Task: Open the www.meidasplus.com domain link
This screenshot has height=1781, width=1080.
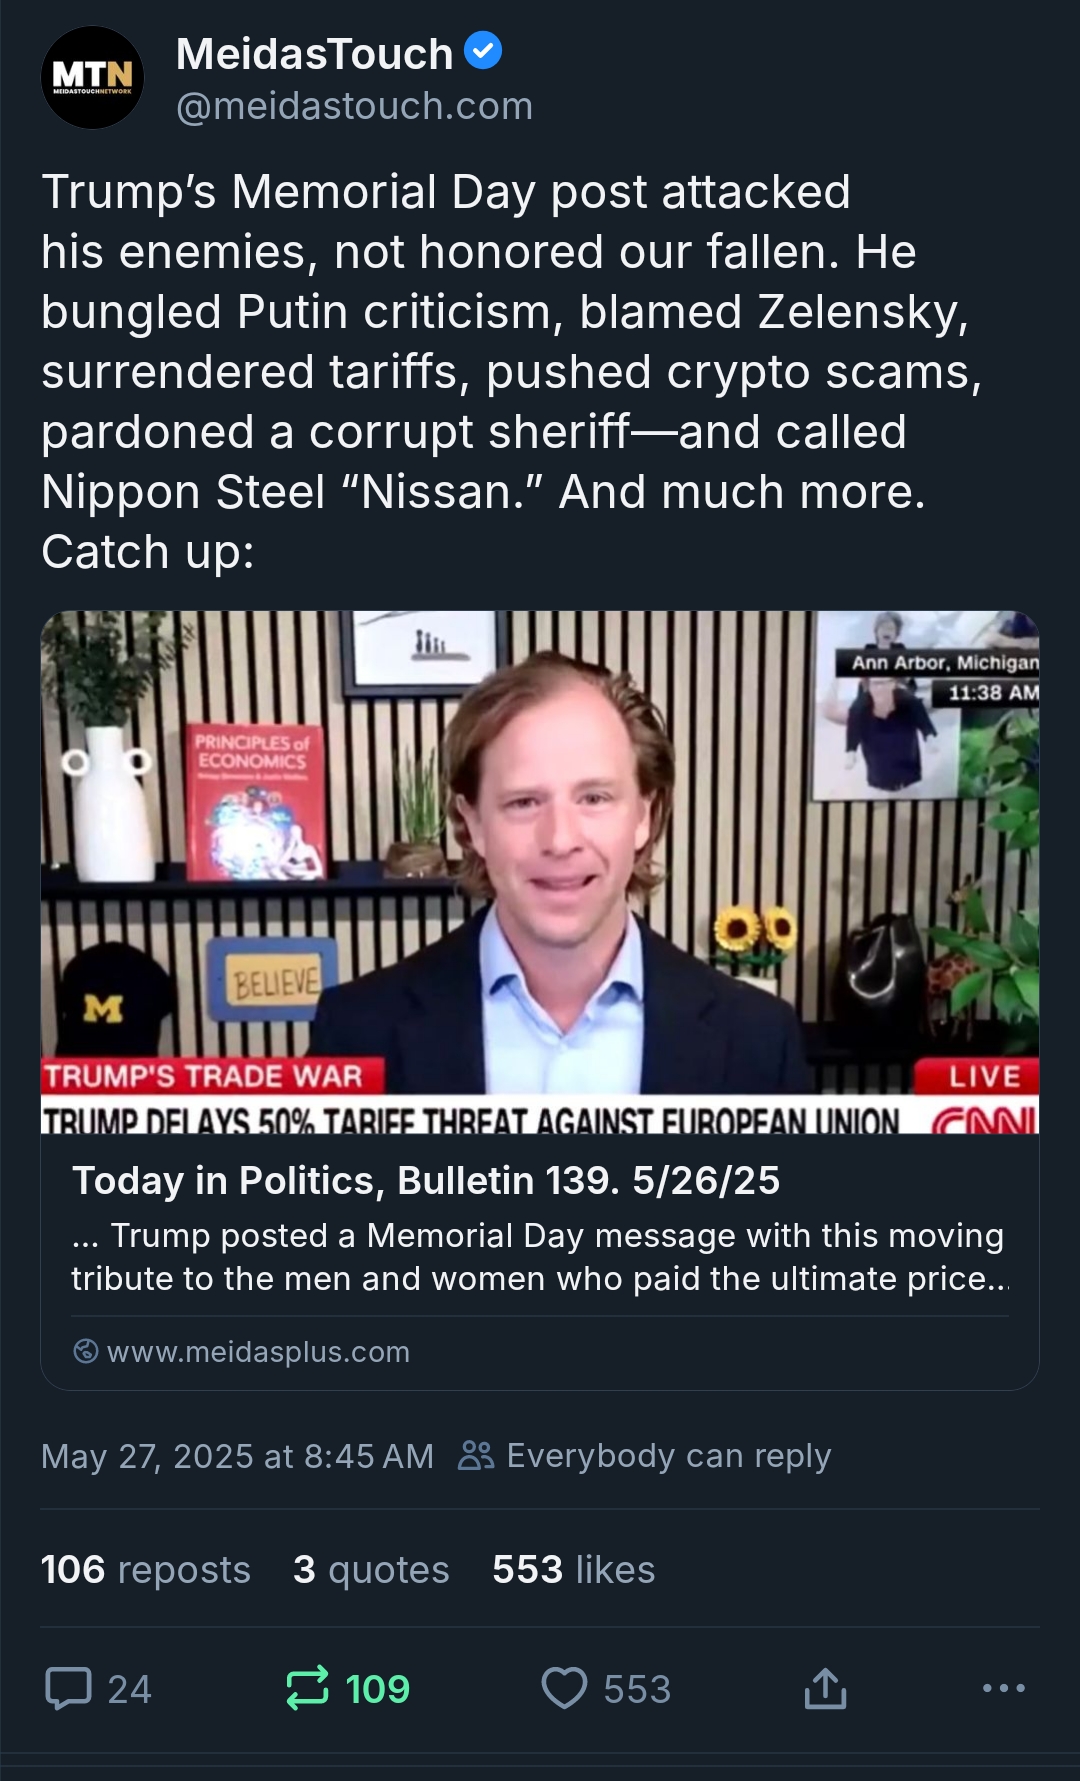Action: tap(258, 1352)
